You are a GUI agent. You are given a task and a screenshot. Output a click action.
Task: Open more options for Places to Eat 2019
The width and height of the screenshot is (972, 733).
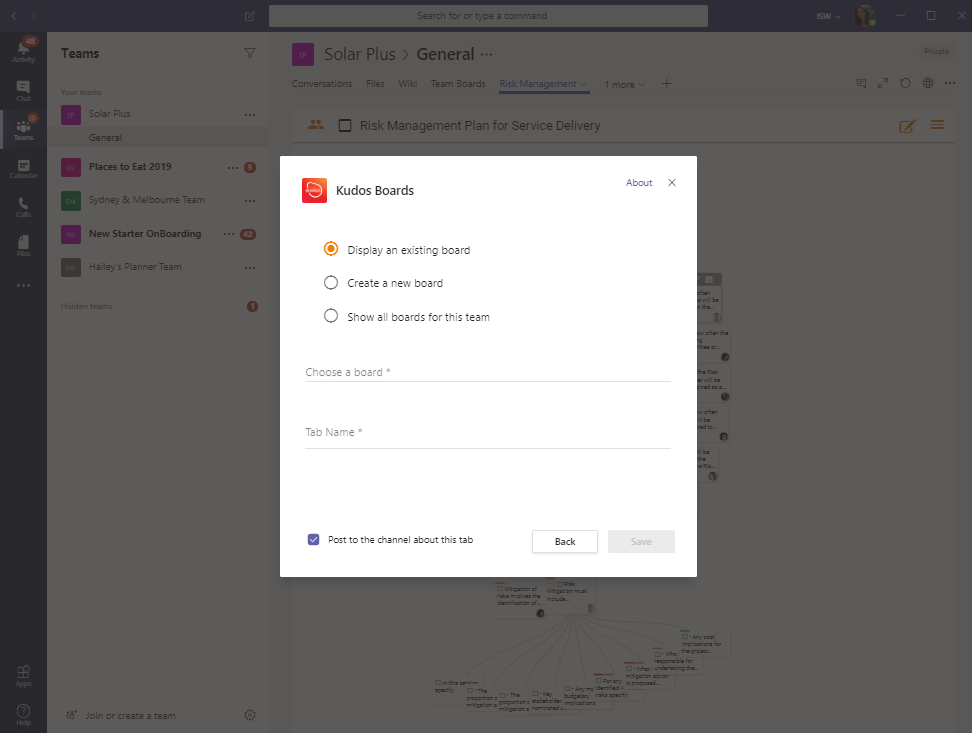(x=232, y=167)
